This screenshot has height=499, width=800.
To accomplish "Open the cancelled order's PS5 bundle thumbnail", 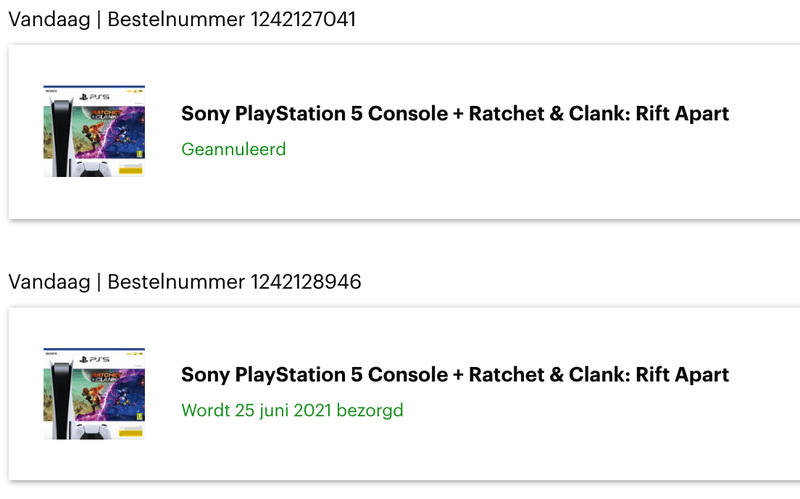I will click(94, 131).
